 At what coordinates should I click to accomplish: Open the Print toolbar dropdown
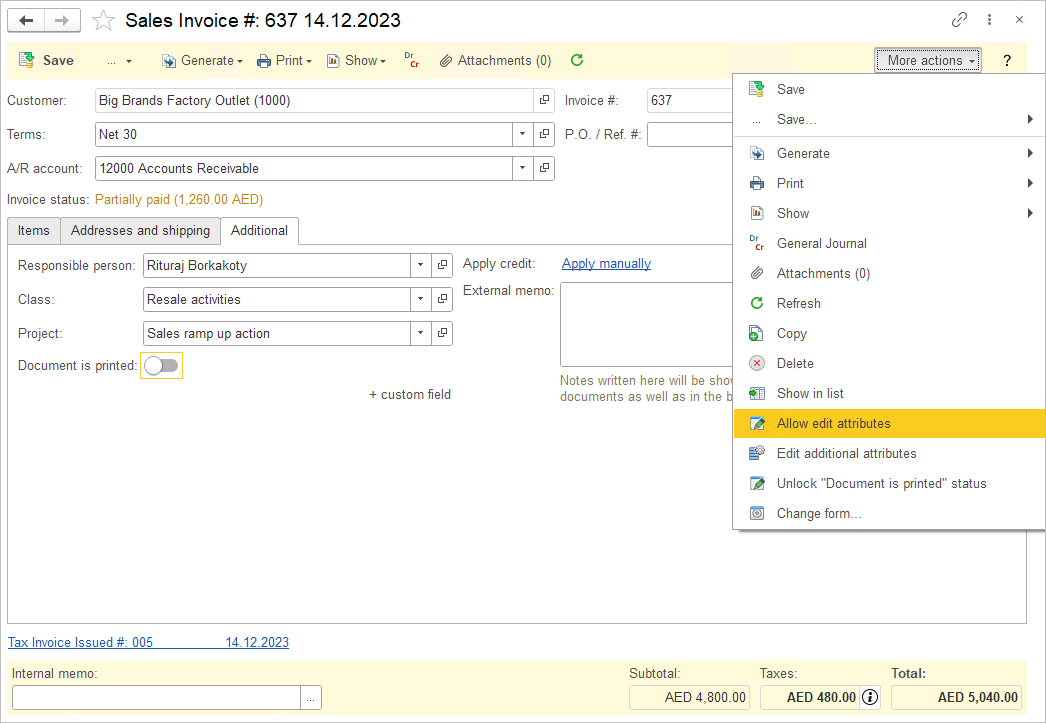point(284,61)
